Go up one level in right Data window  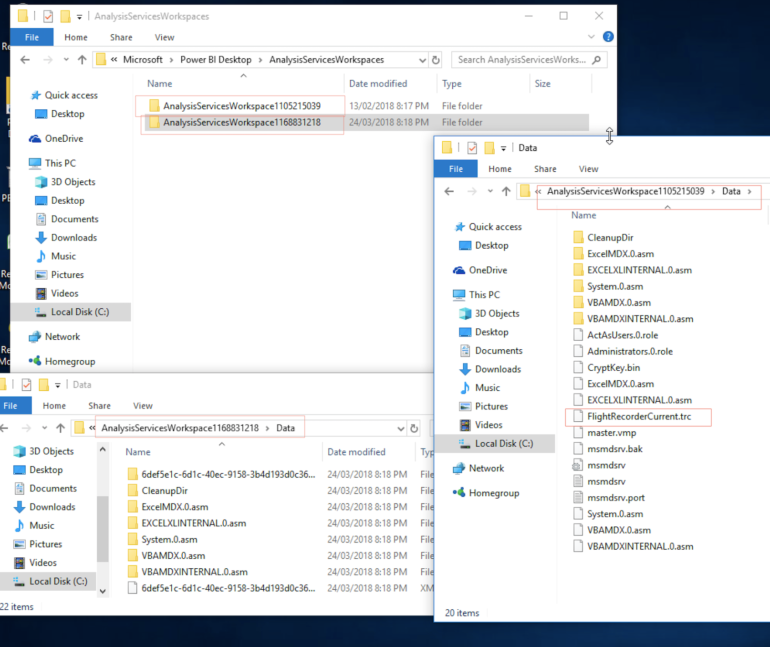coord(506,191)
